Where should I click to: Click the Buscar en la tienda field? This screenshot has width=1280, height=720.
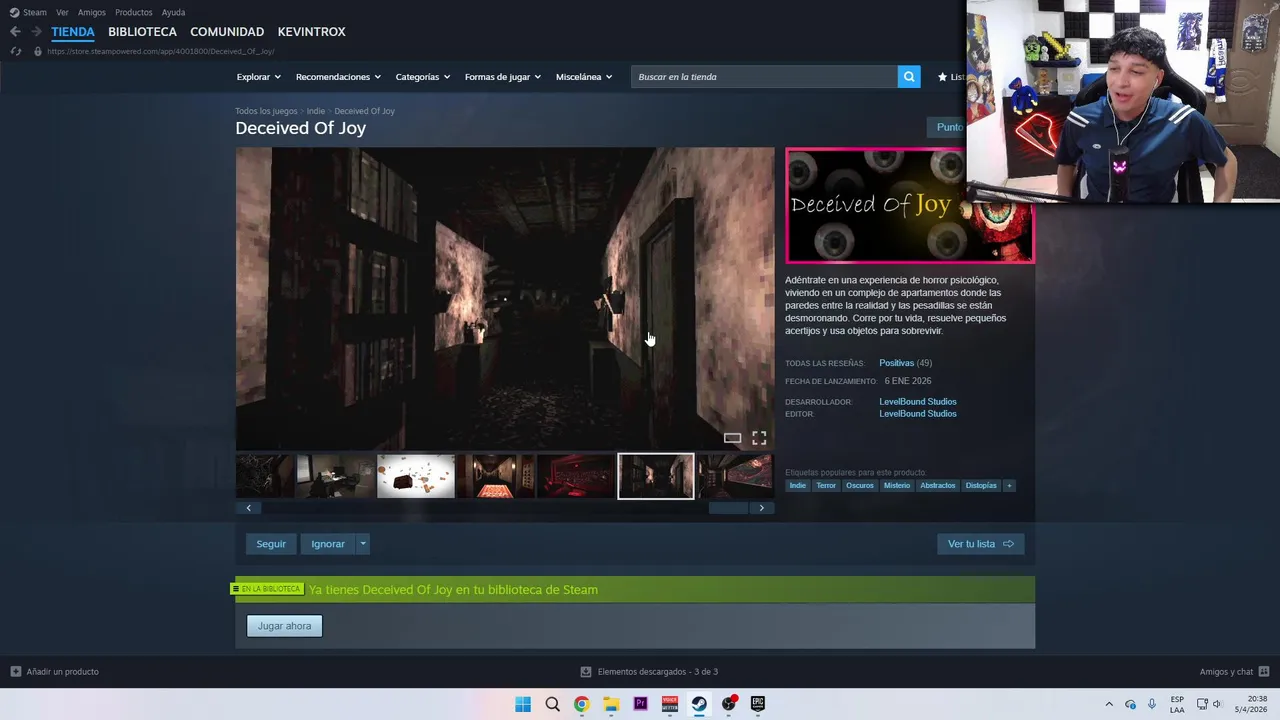tap(764, 77)
